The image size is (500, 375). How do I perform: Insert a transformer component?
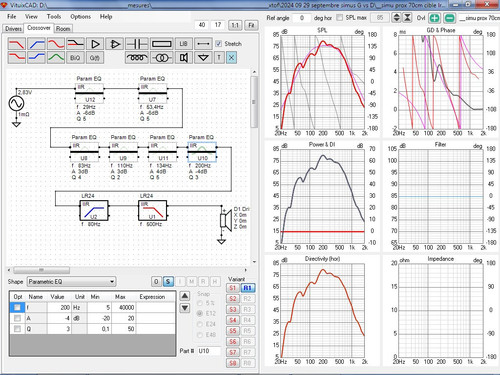coord(162,58)
